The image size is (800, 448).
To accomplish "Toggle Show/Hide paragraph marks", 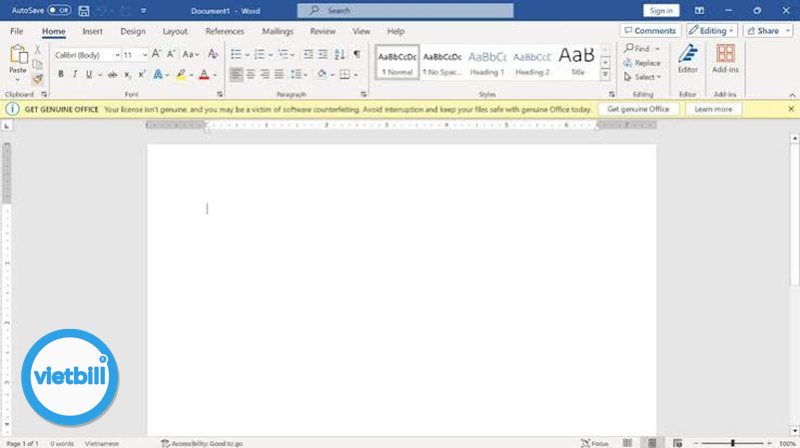I will pos(357,54).
